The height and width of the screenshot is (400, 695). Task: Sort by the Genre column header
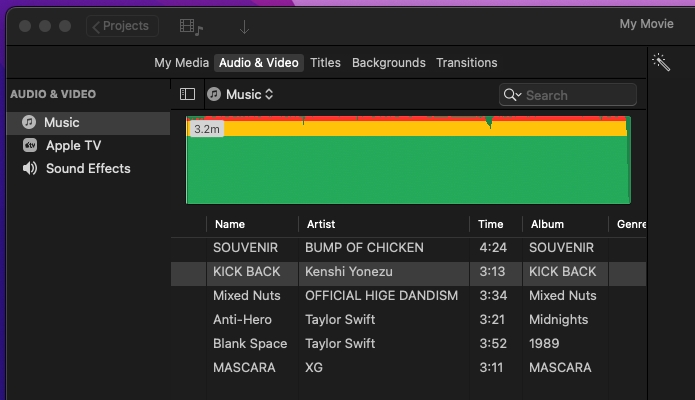pos(631,224)
